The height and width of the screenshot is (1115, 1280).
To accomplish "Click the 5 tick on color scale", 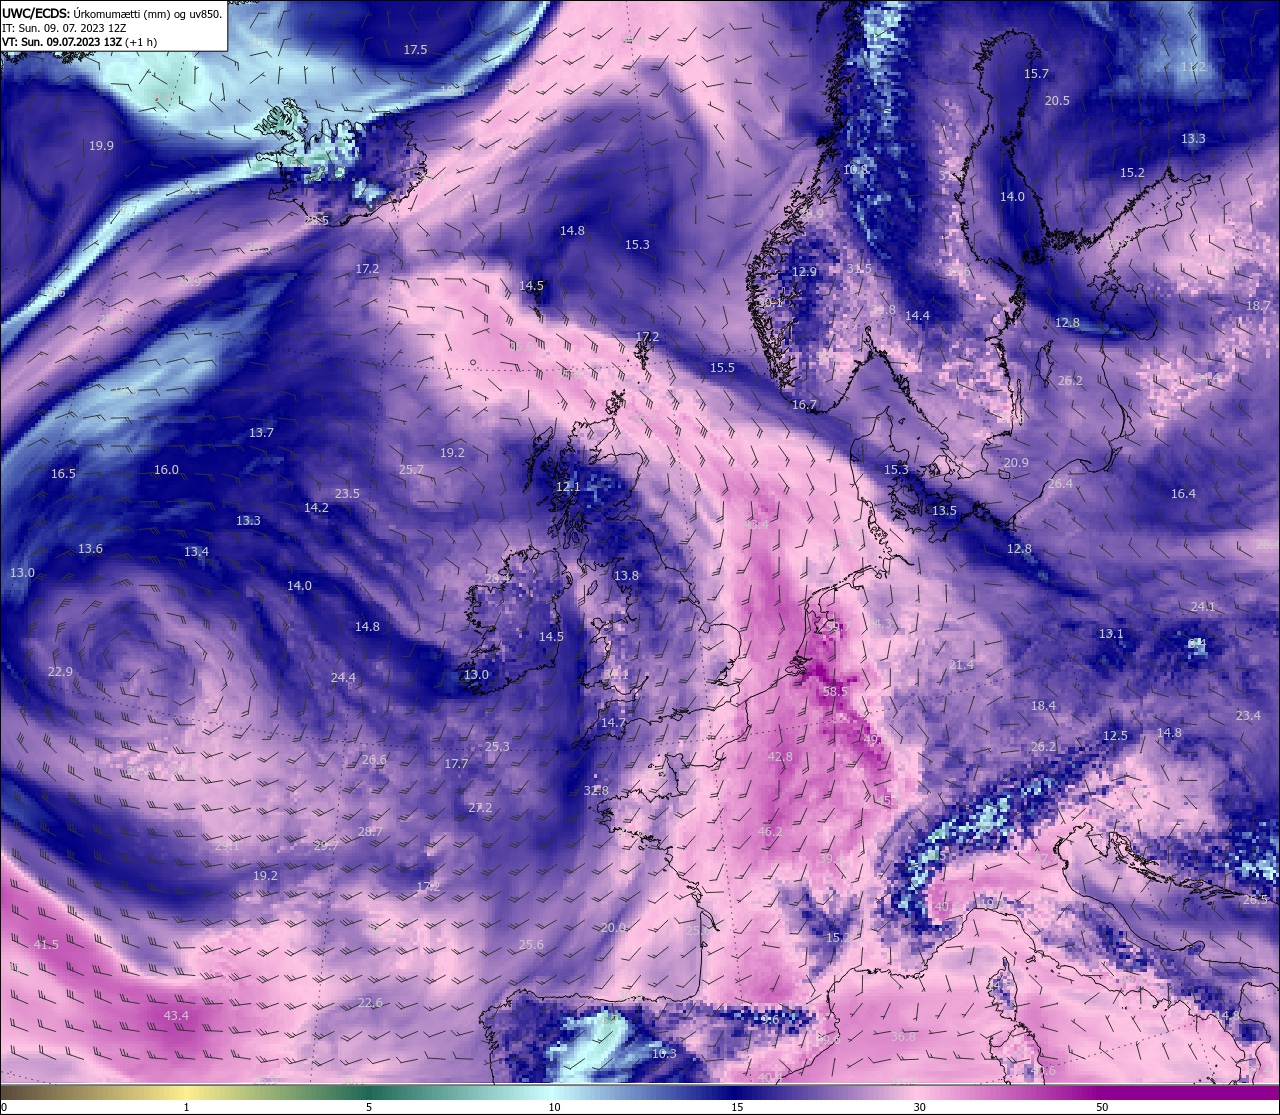I will [x=369, y=1107].
